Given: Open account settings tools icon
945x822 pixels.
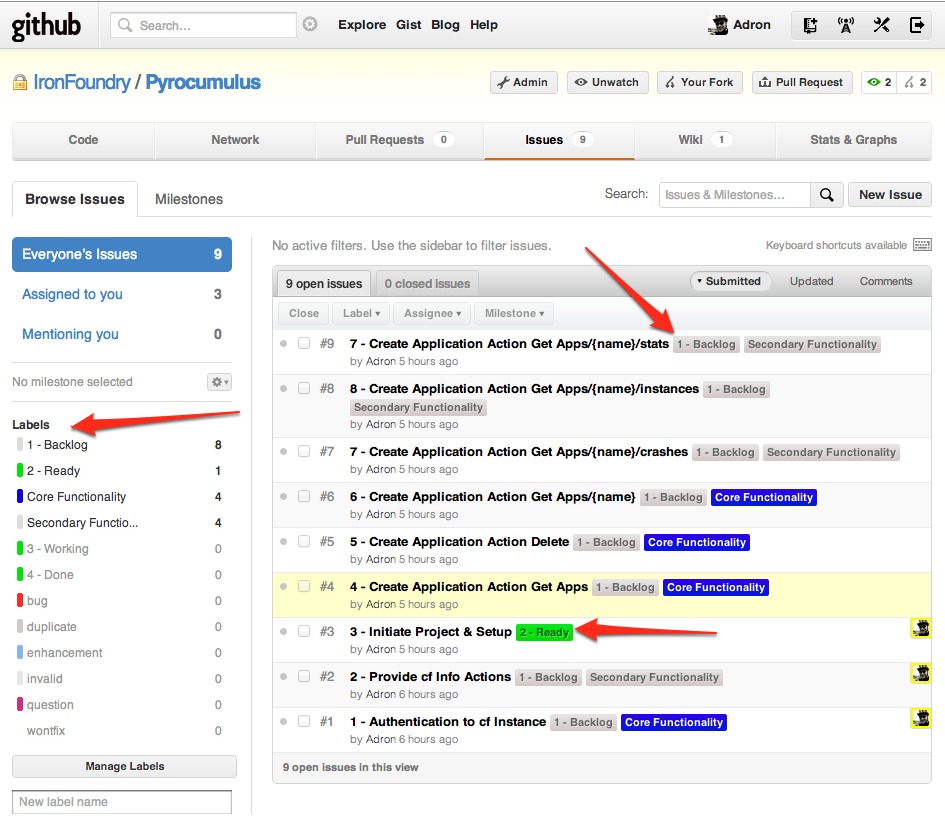Looking at the screenshot, I should tap(881, 25).
